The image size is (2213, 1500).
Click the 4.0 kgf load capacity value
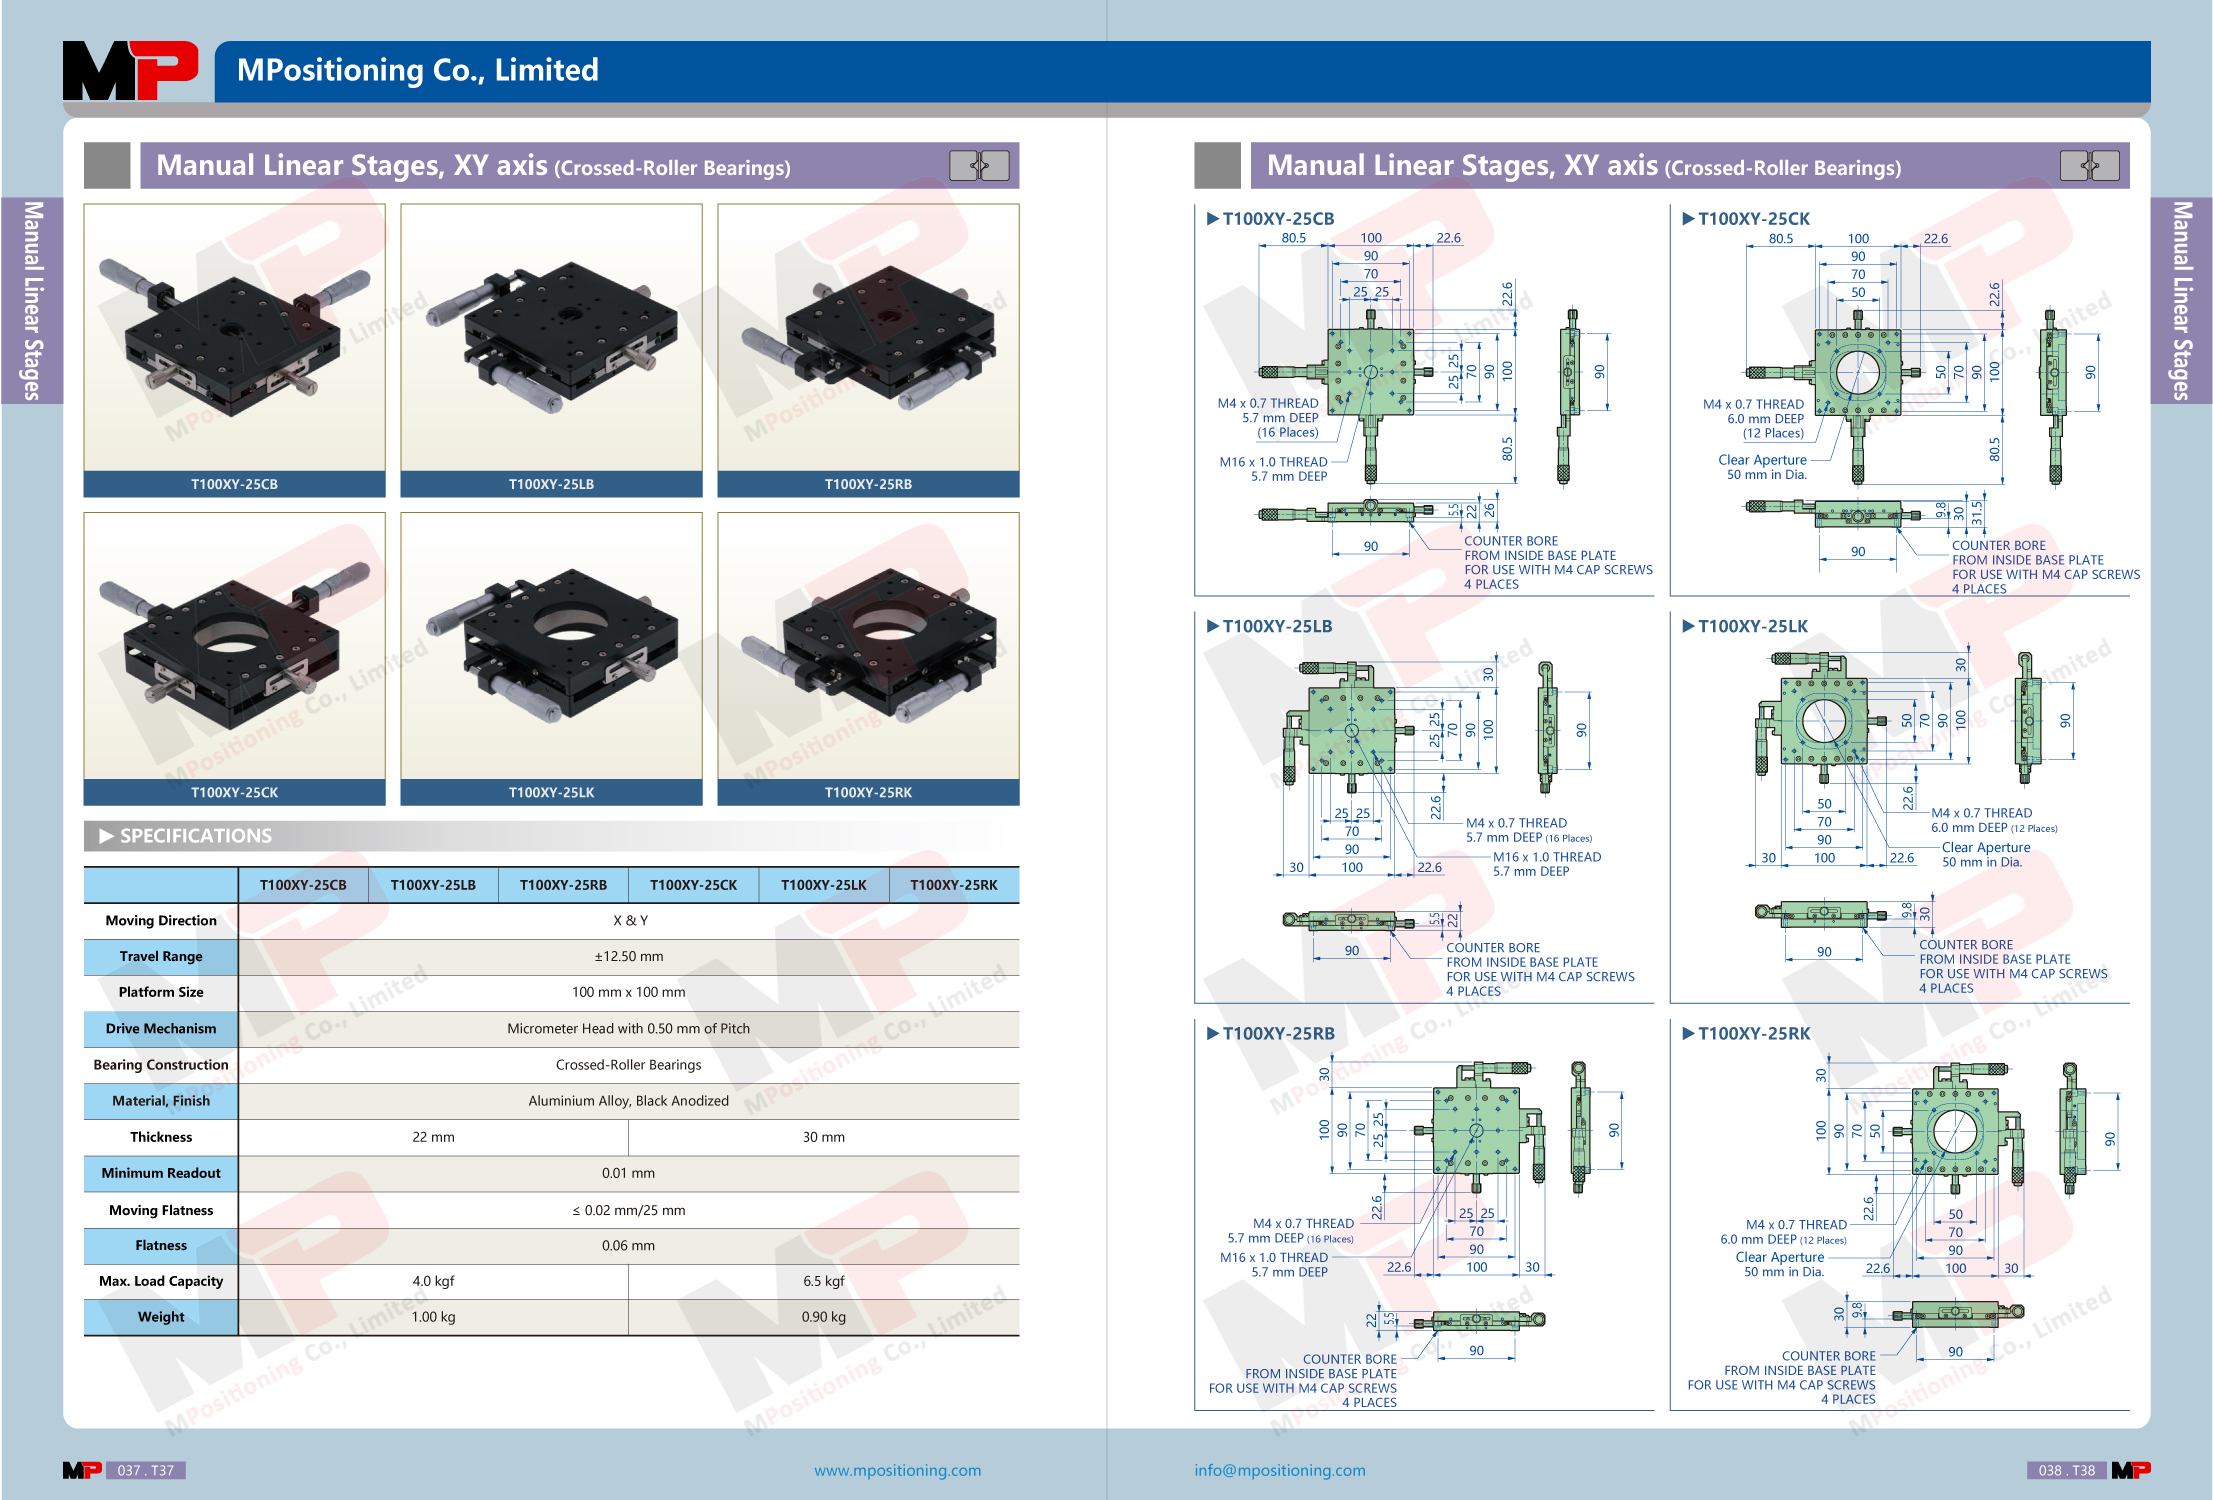tap(433, 1281)
